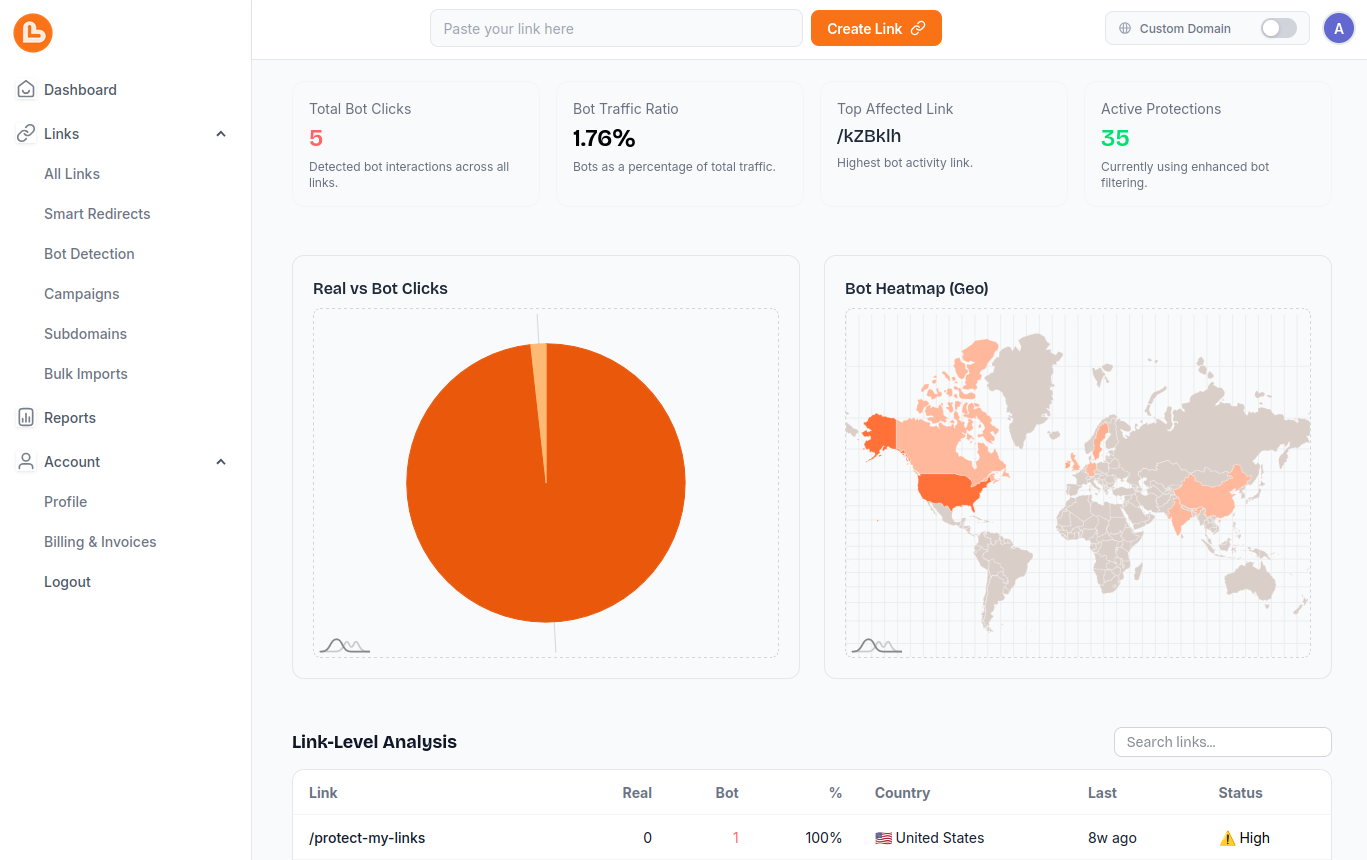Click Logout in sidebar
Screen dimensions: 1367x860
click(67, 582)
